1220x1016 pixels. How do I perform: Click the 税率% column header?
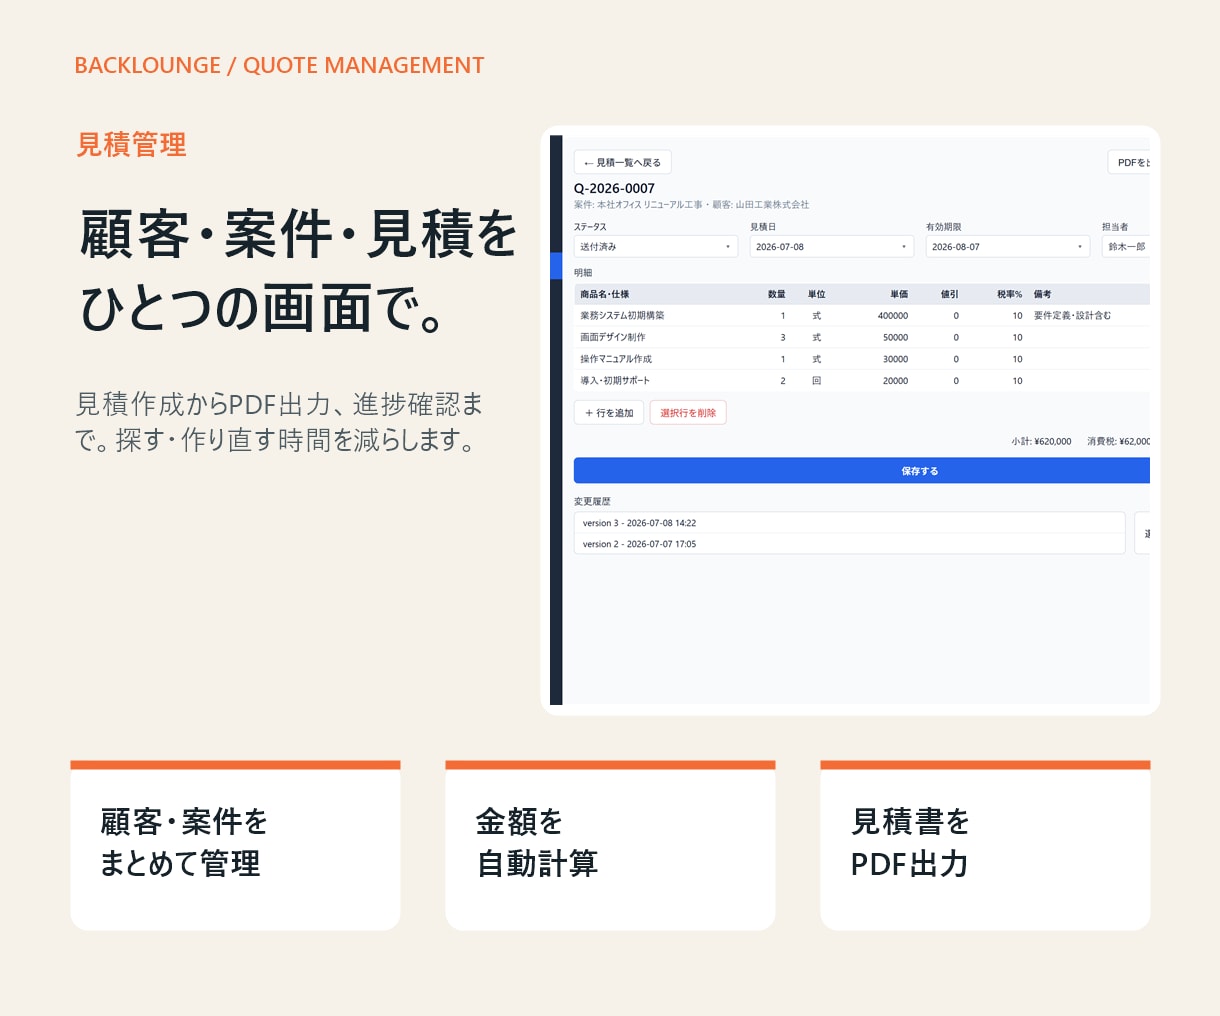click(1009, 294)
